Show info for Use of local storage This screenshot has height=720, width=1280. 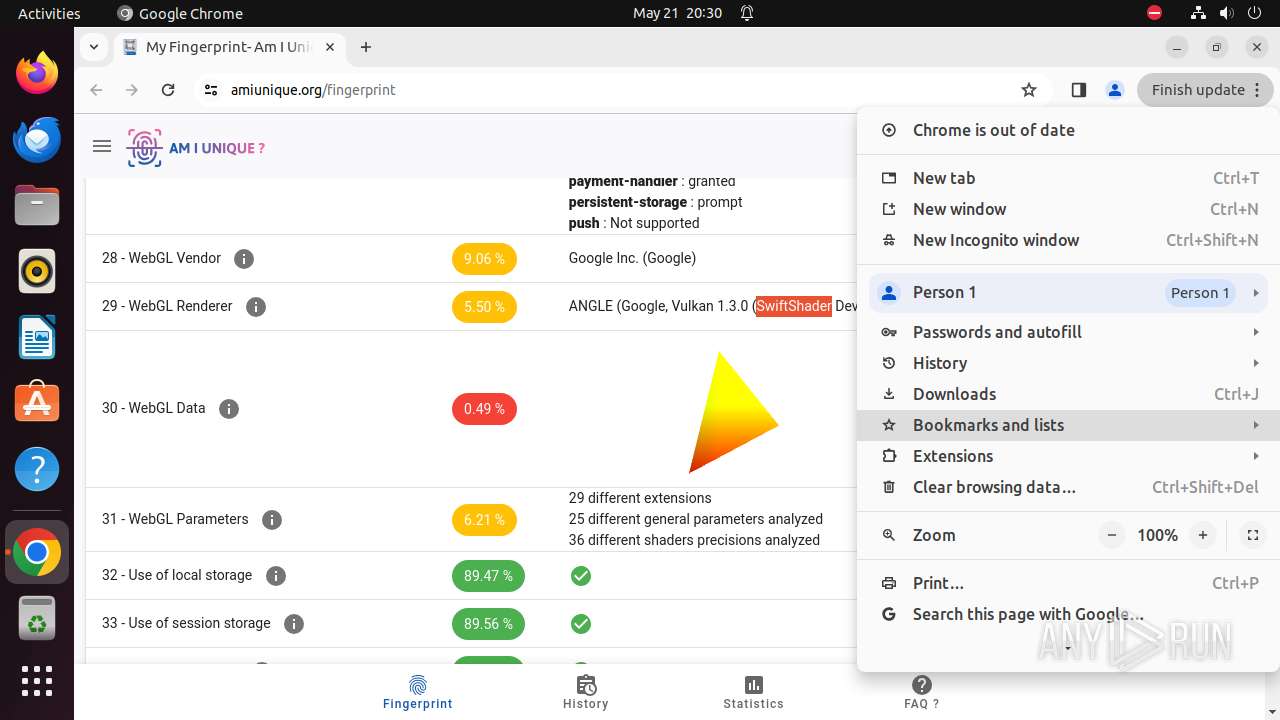(276, 576)
